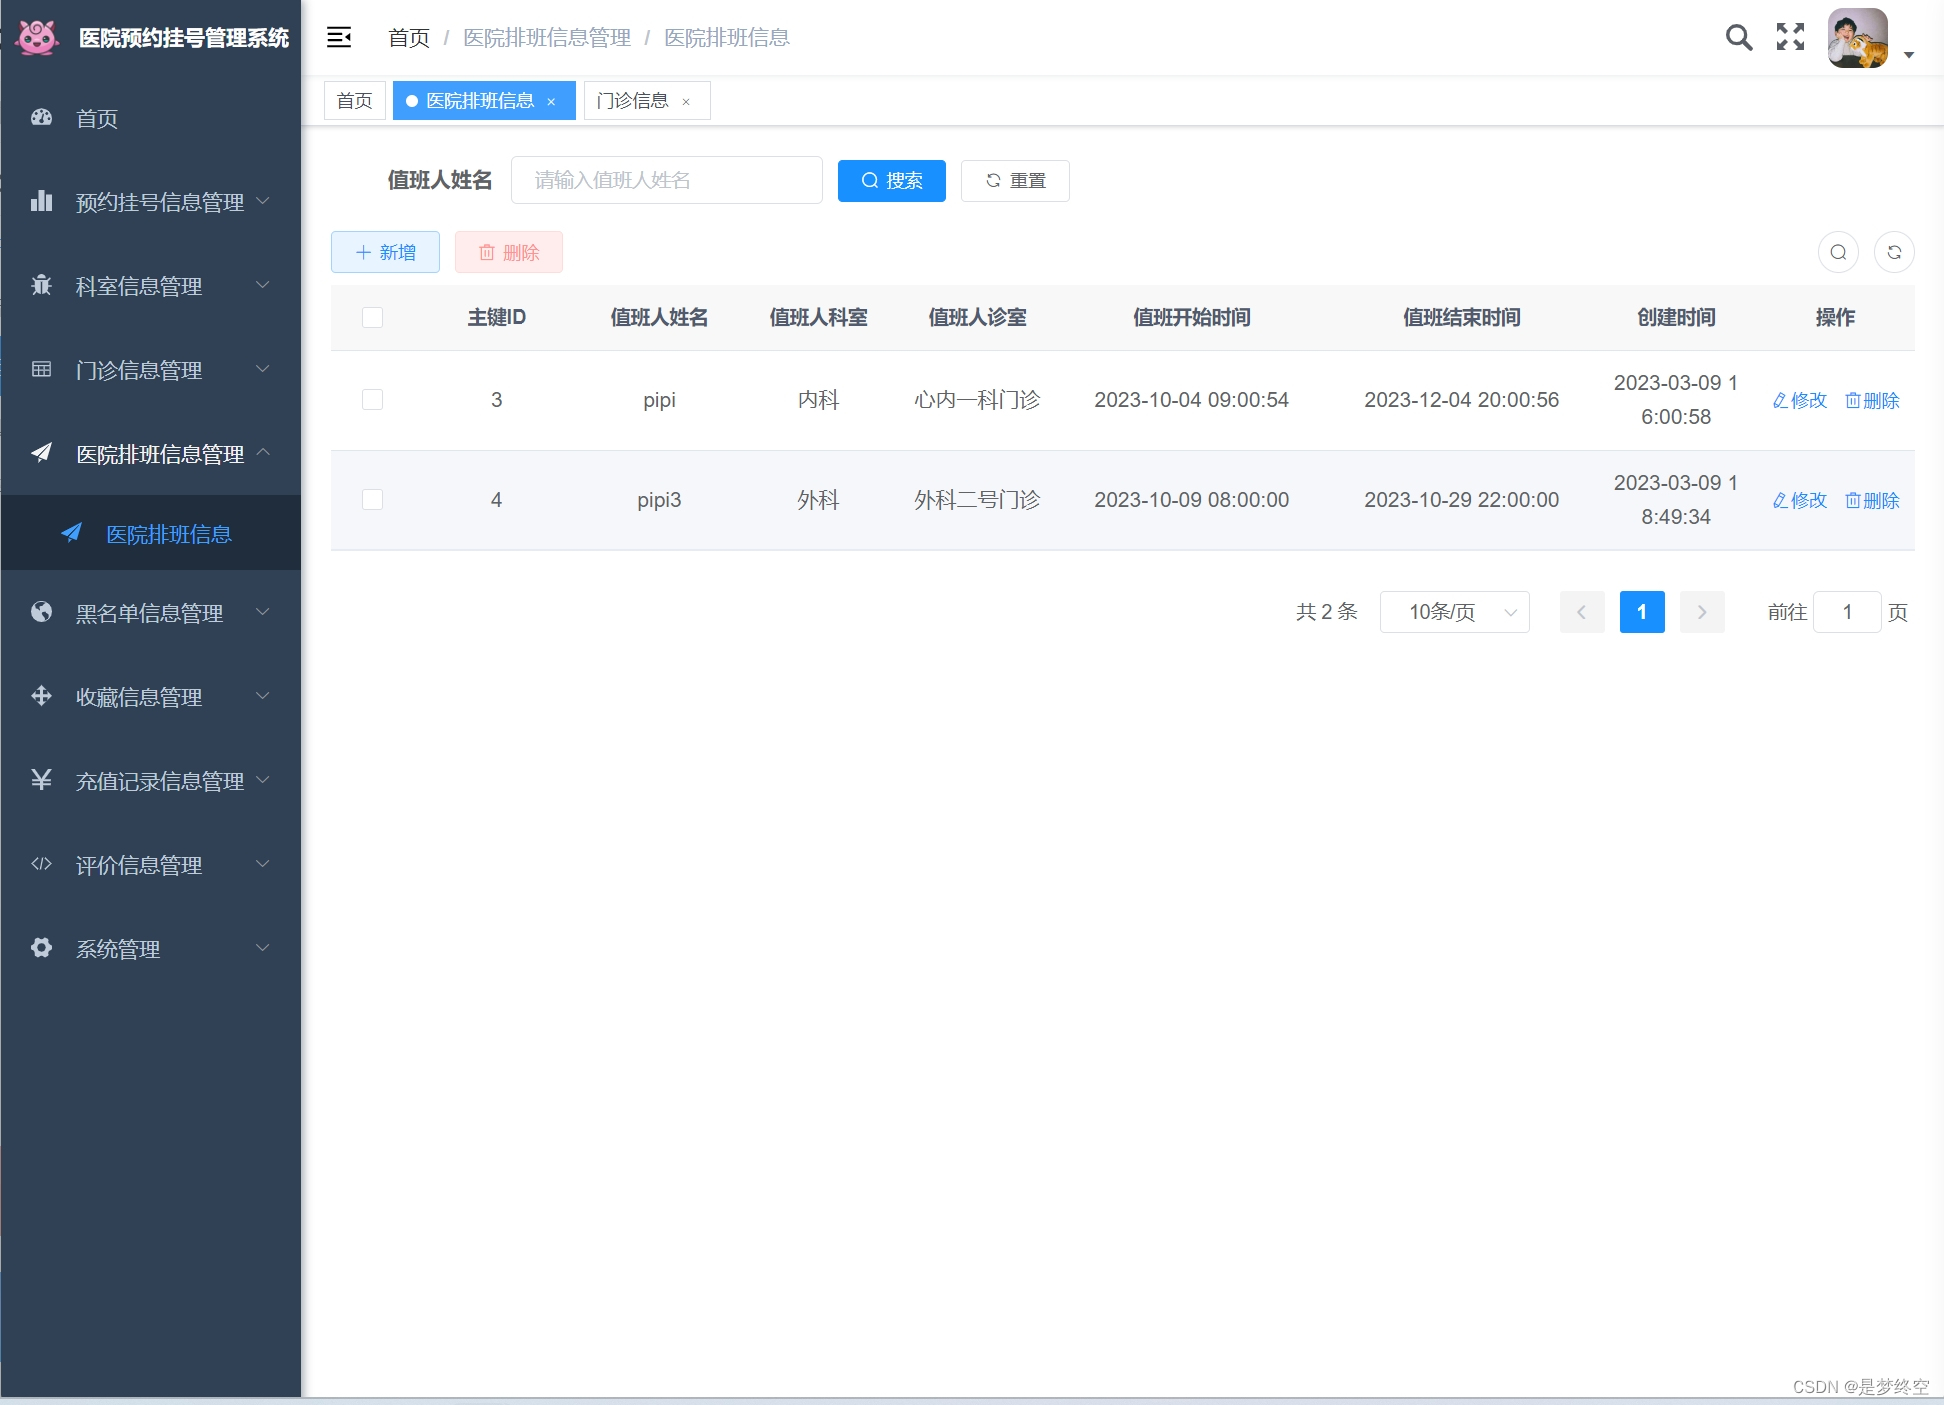Screen dimensions: 1944x1405
Task: Click the 值班开始时间 column header
Action: (x=1191, y=317)
